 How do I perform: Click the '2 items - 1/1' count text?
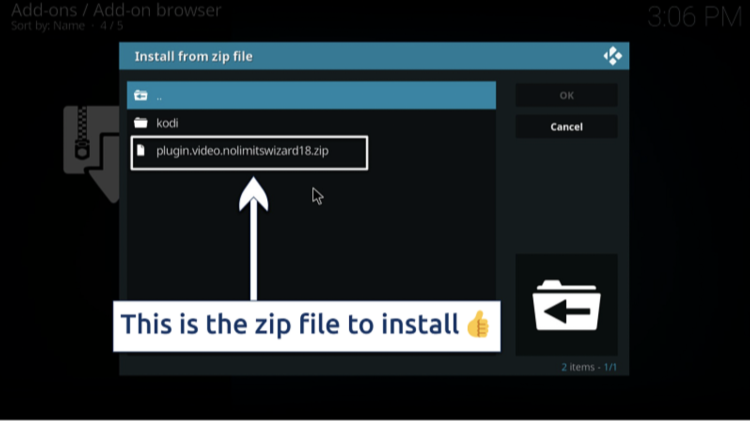point(589,367)
